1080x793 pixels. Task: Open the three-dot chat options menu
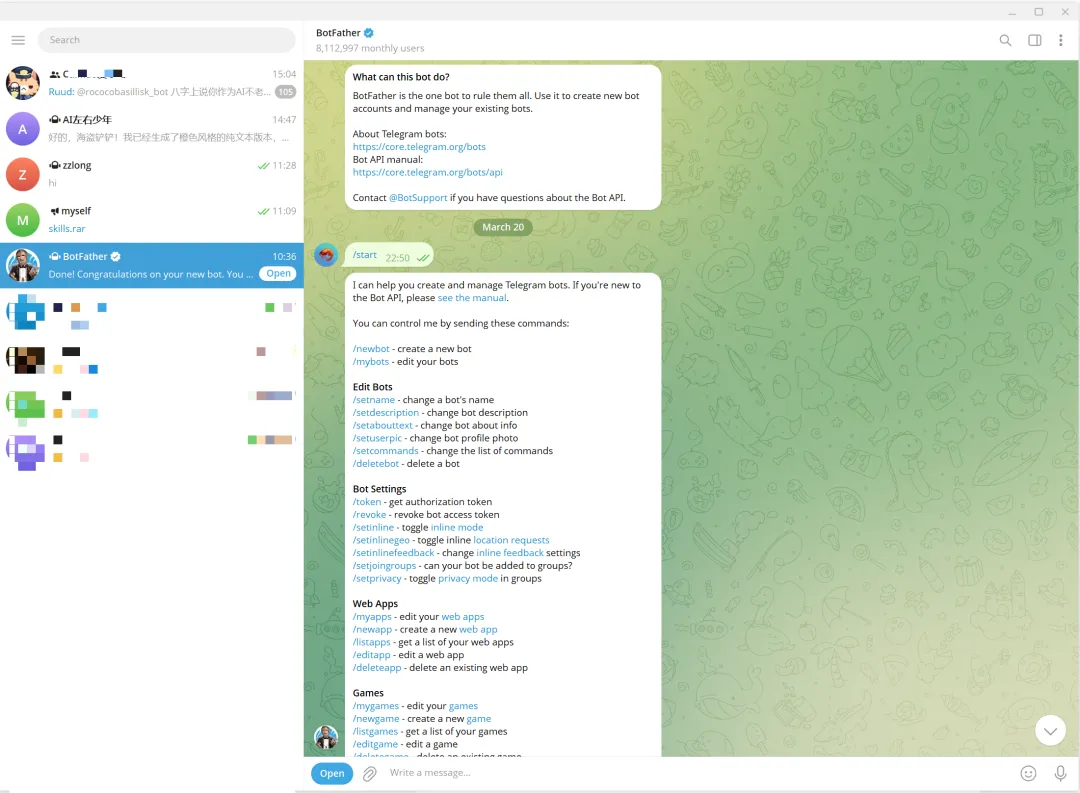(1060, 40)
